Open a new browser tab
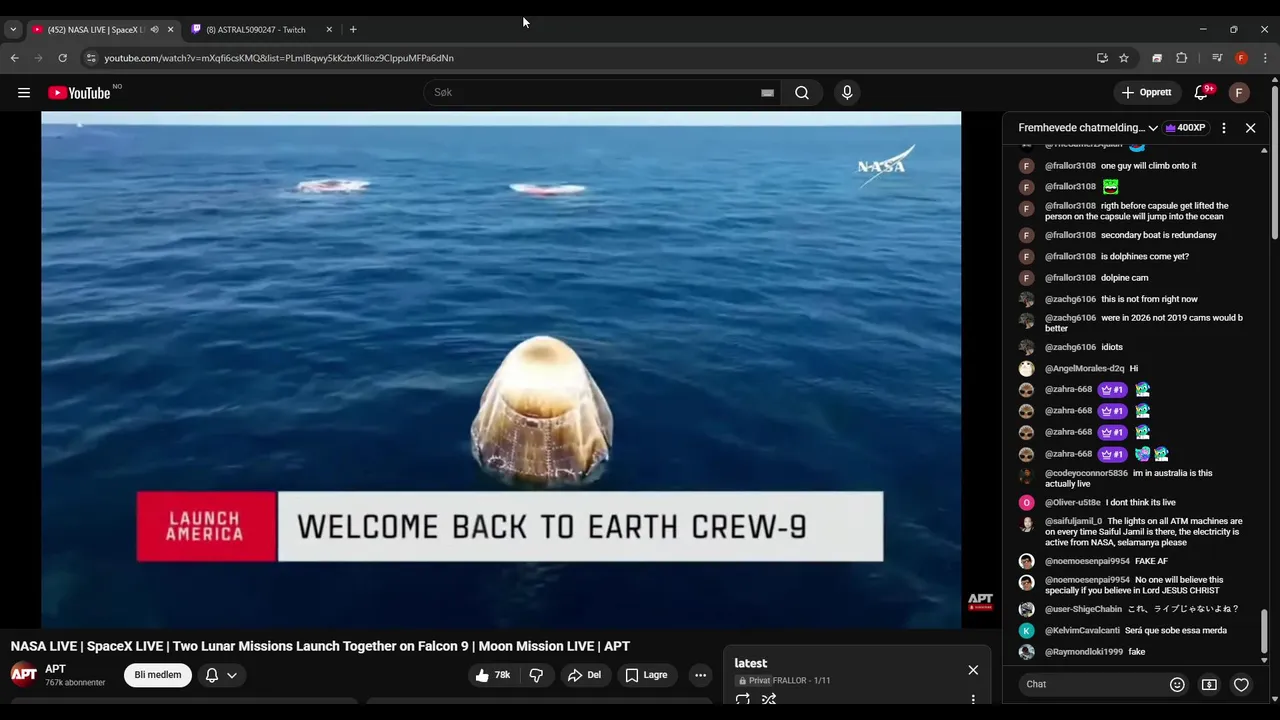1280x720 pixels. (353, 30)
